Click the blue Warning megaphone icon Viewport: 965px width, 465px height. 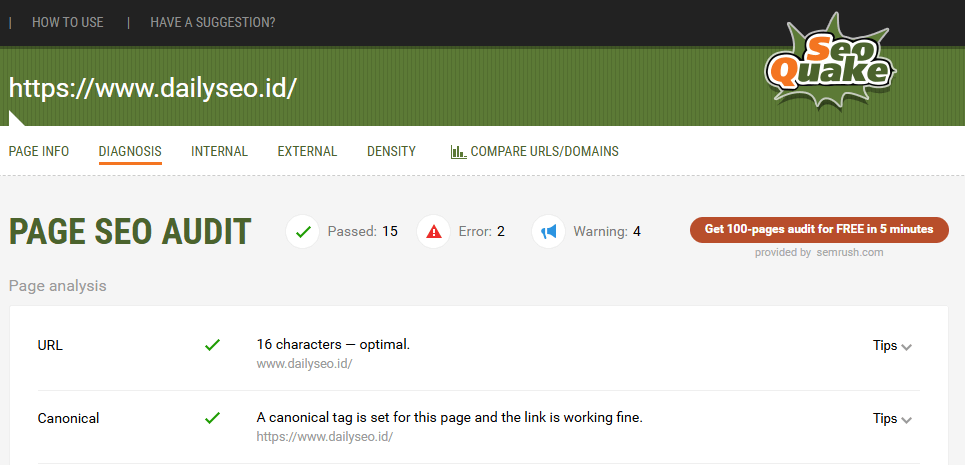548,232
